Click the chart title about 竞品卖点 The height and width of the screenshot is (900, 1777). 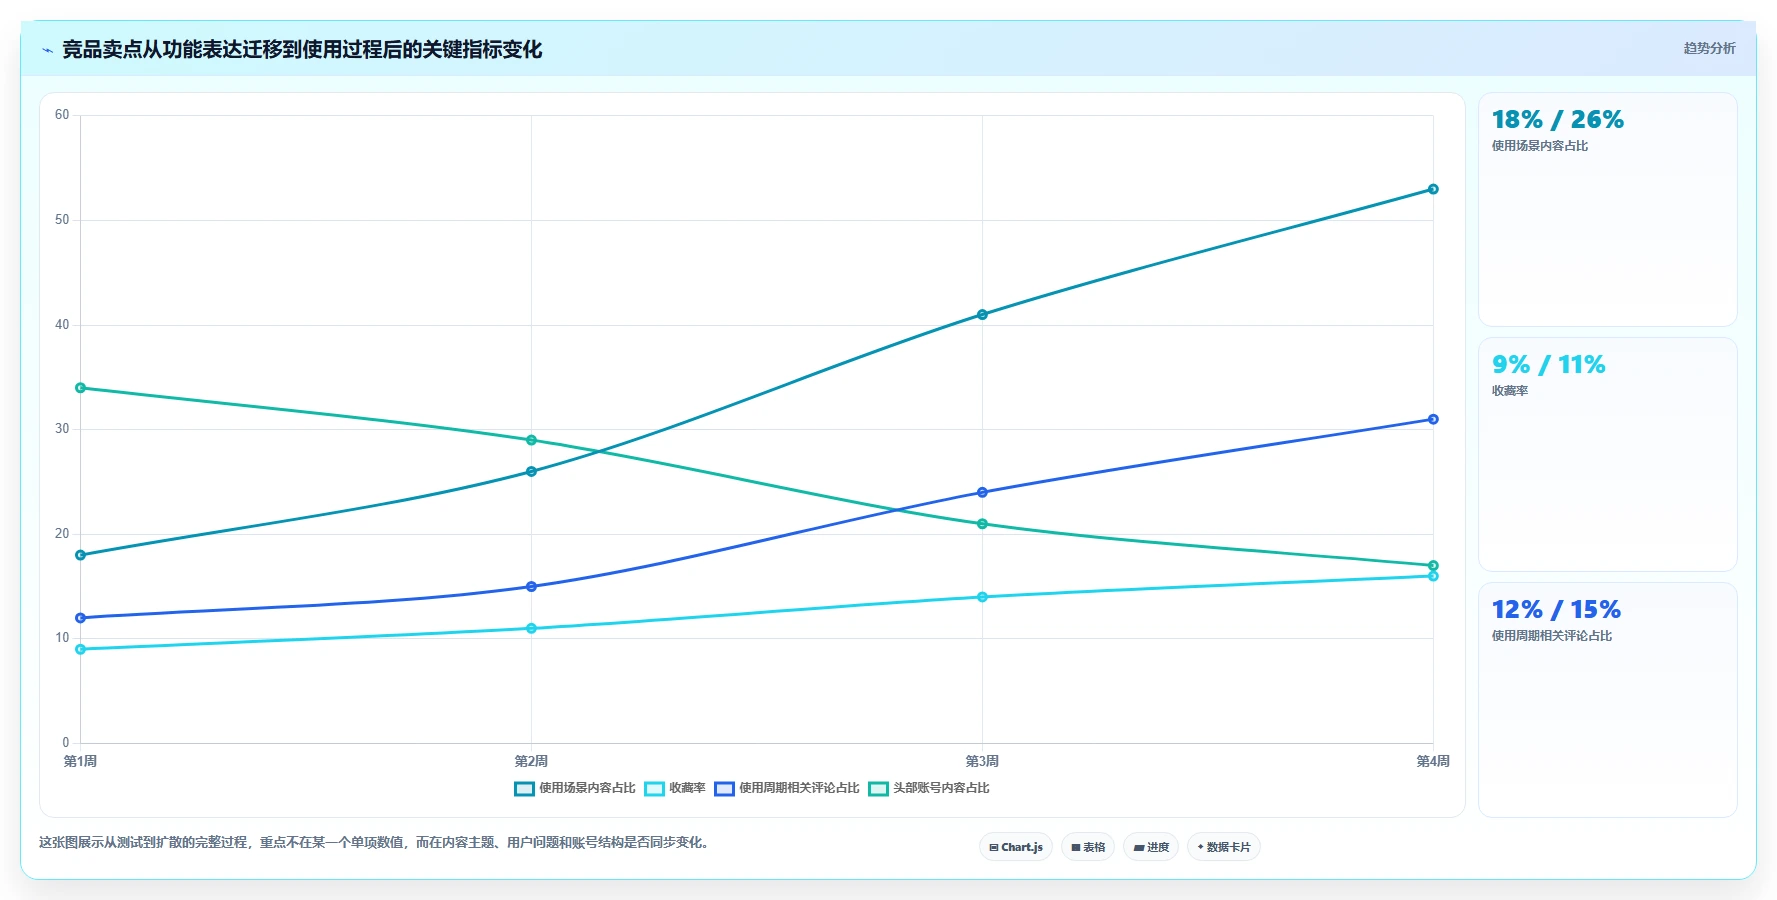click(x=302, y=49)
